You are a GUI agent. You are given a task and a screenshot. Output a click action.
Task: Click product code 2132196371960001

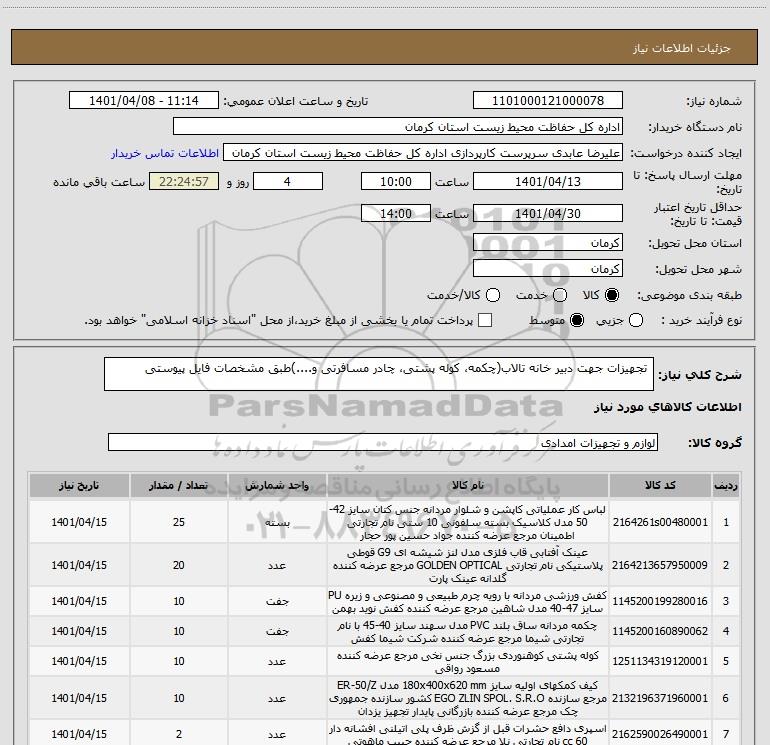pos(660,698)
